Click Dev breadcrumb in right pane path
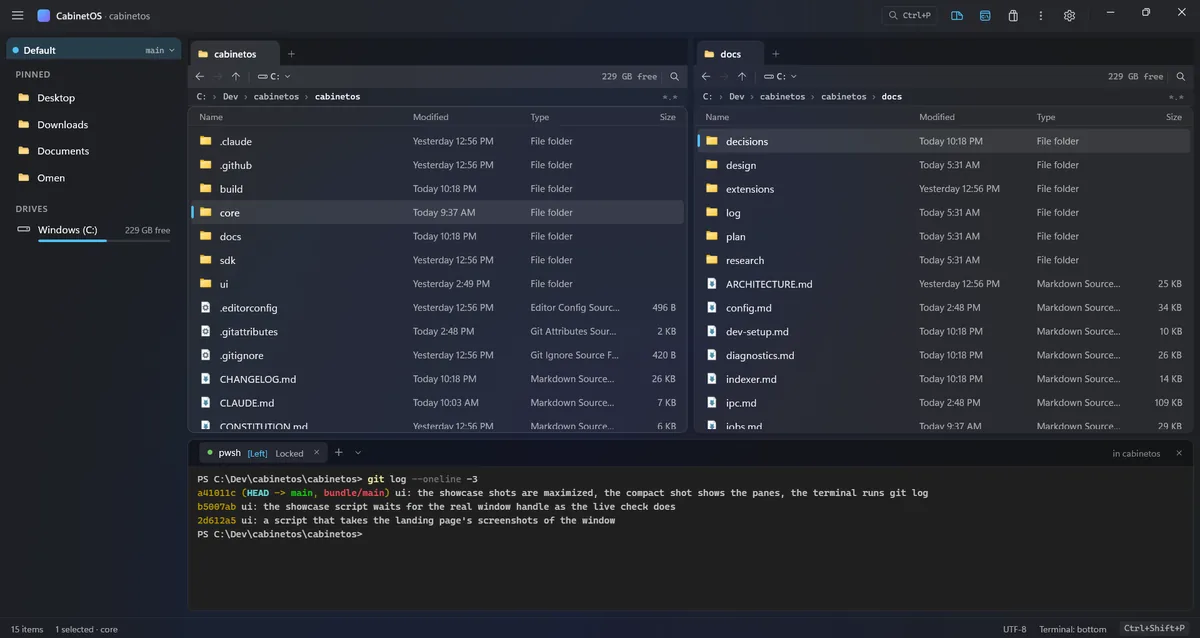1200x638 pixels. click(x=737, y=97)
